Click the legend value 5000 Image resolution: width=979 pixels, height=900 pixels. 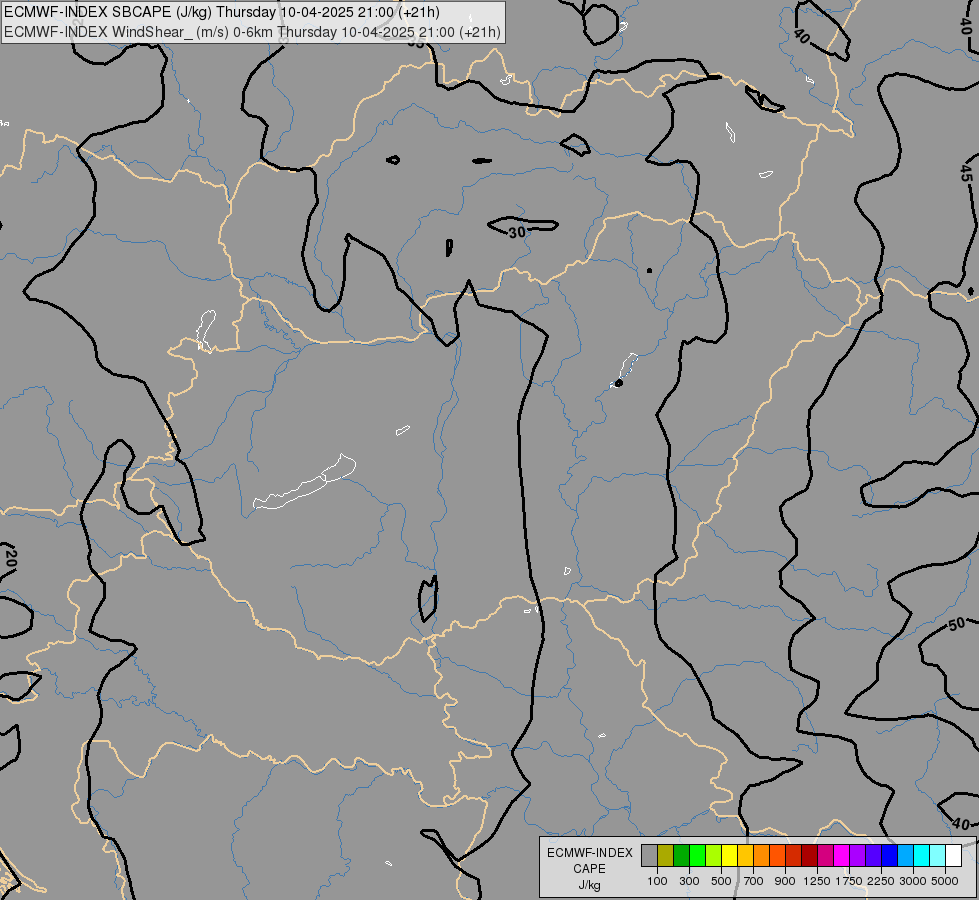(945, 881)
